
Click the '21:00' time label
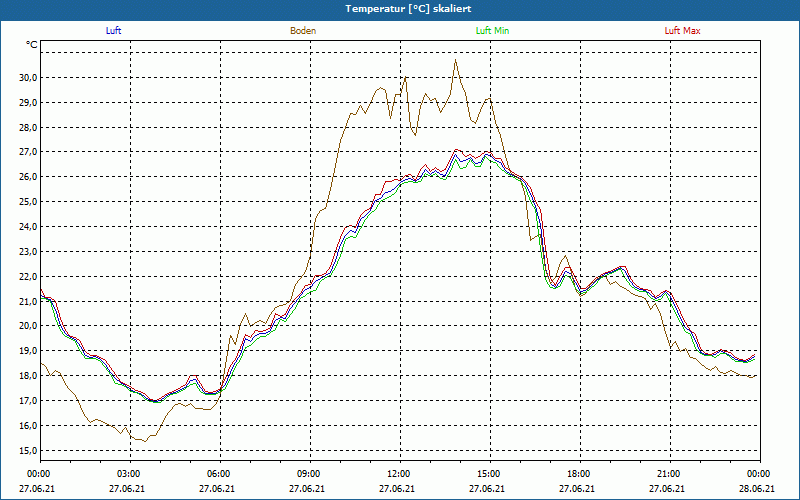tap(667, 474)
